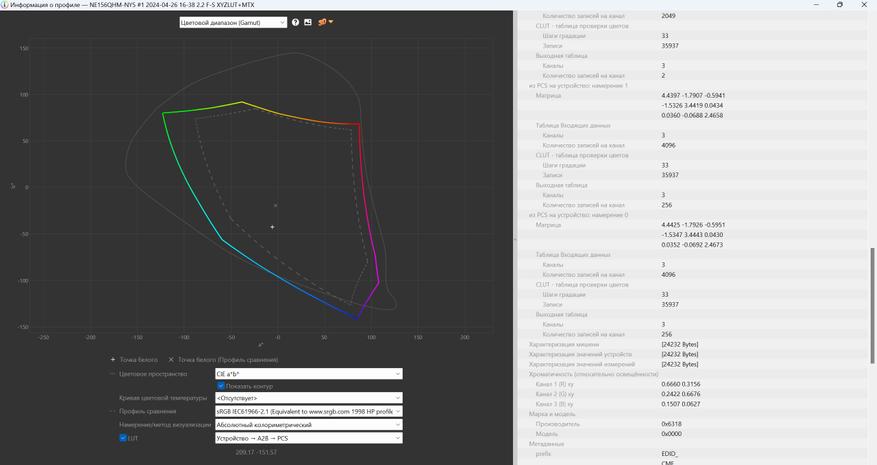Maximize the profile information window
Screen dimensions: 877x465
point(839,5)
